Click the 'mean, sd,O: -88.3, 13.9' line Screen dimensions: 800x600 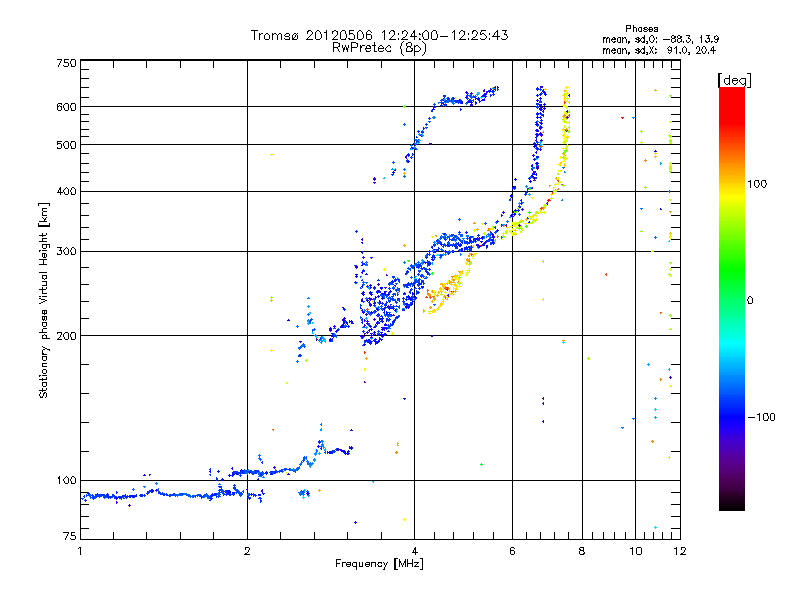[660, 39]
